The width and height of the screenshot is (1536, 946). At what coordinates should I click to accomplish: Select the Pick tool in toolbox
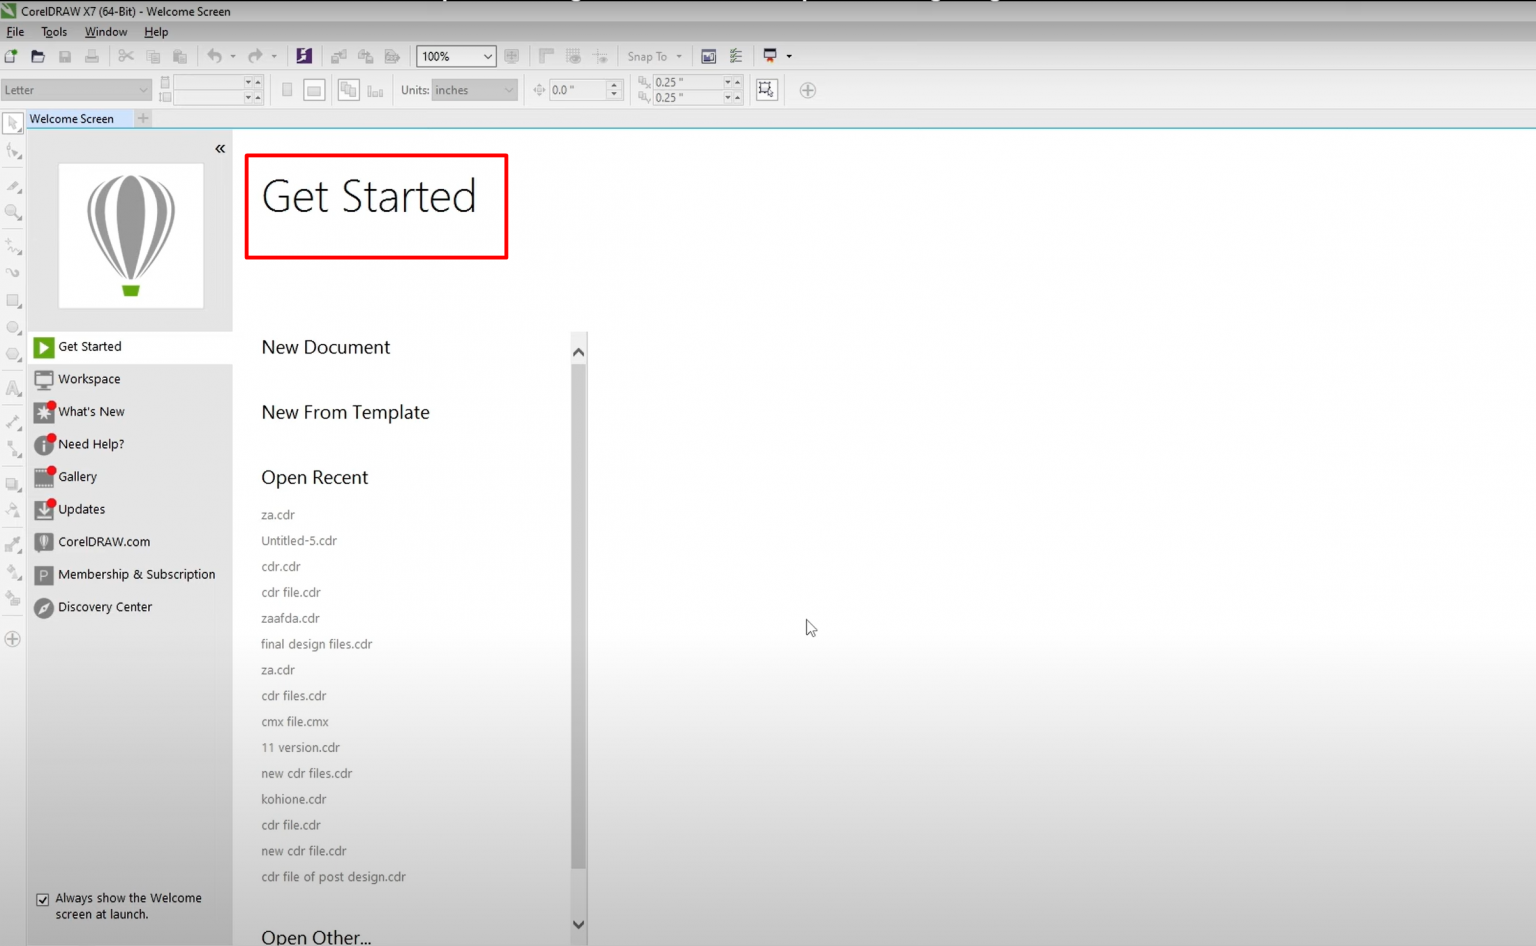pos(13,123)
